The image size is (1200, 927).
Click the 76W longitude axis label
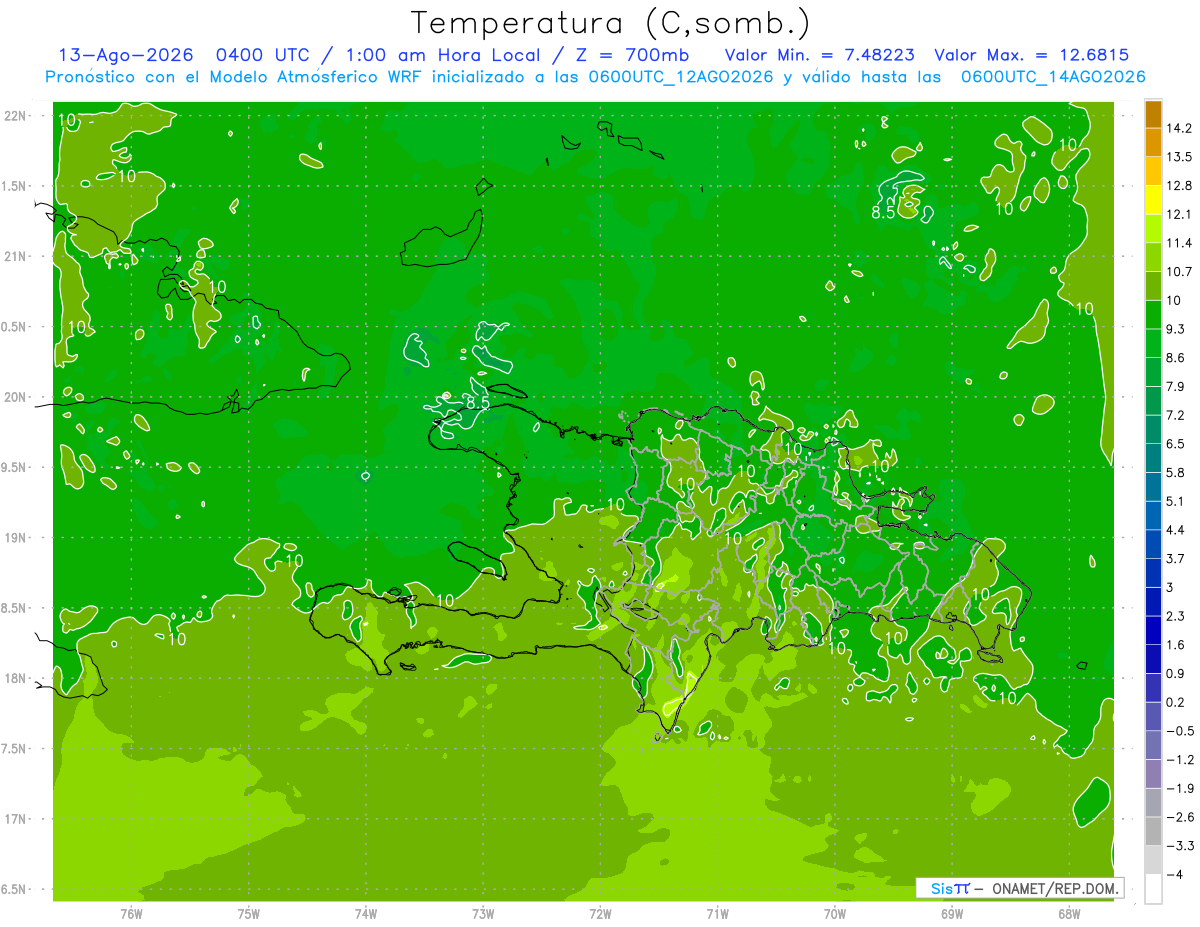click(131, 914)
